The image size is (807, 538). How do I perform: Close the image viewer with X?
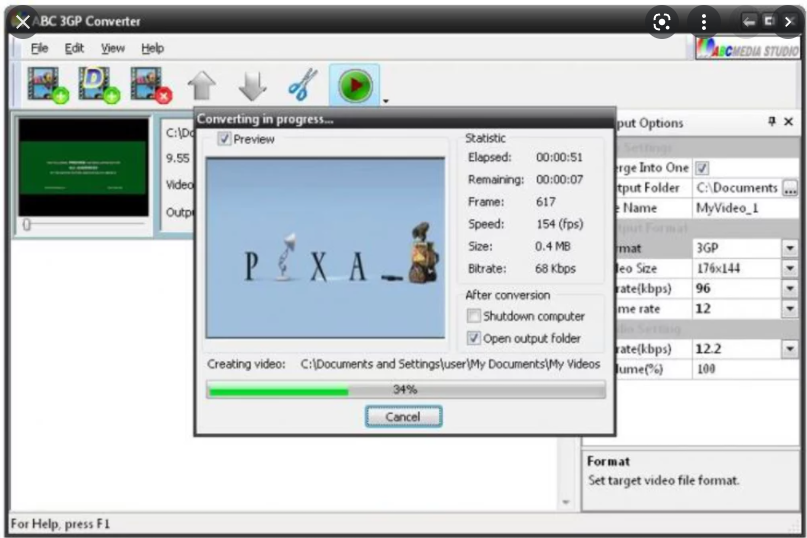pos(22,22)
